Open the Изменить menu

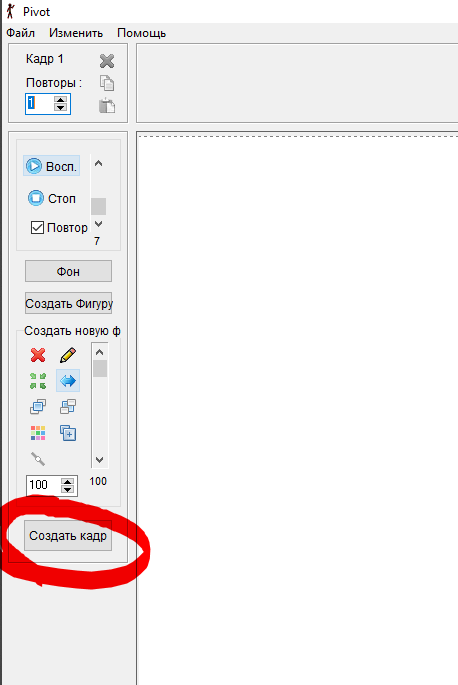76,33
